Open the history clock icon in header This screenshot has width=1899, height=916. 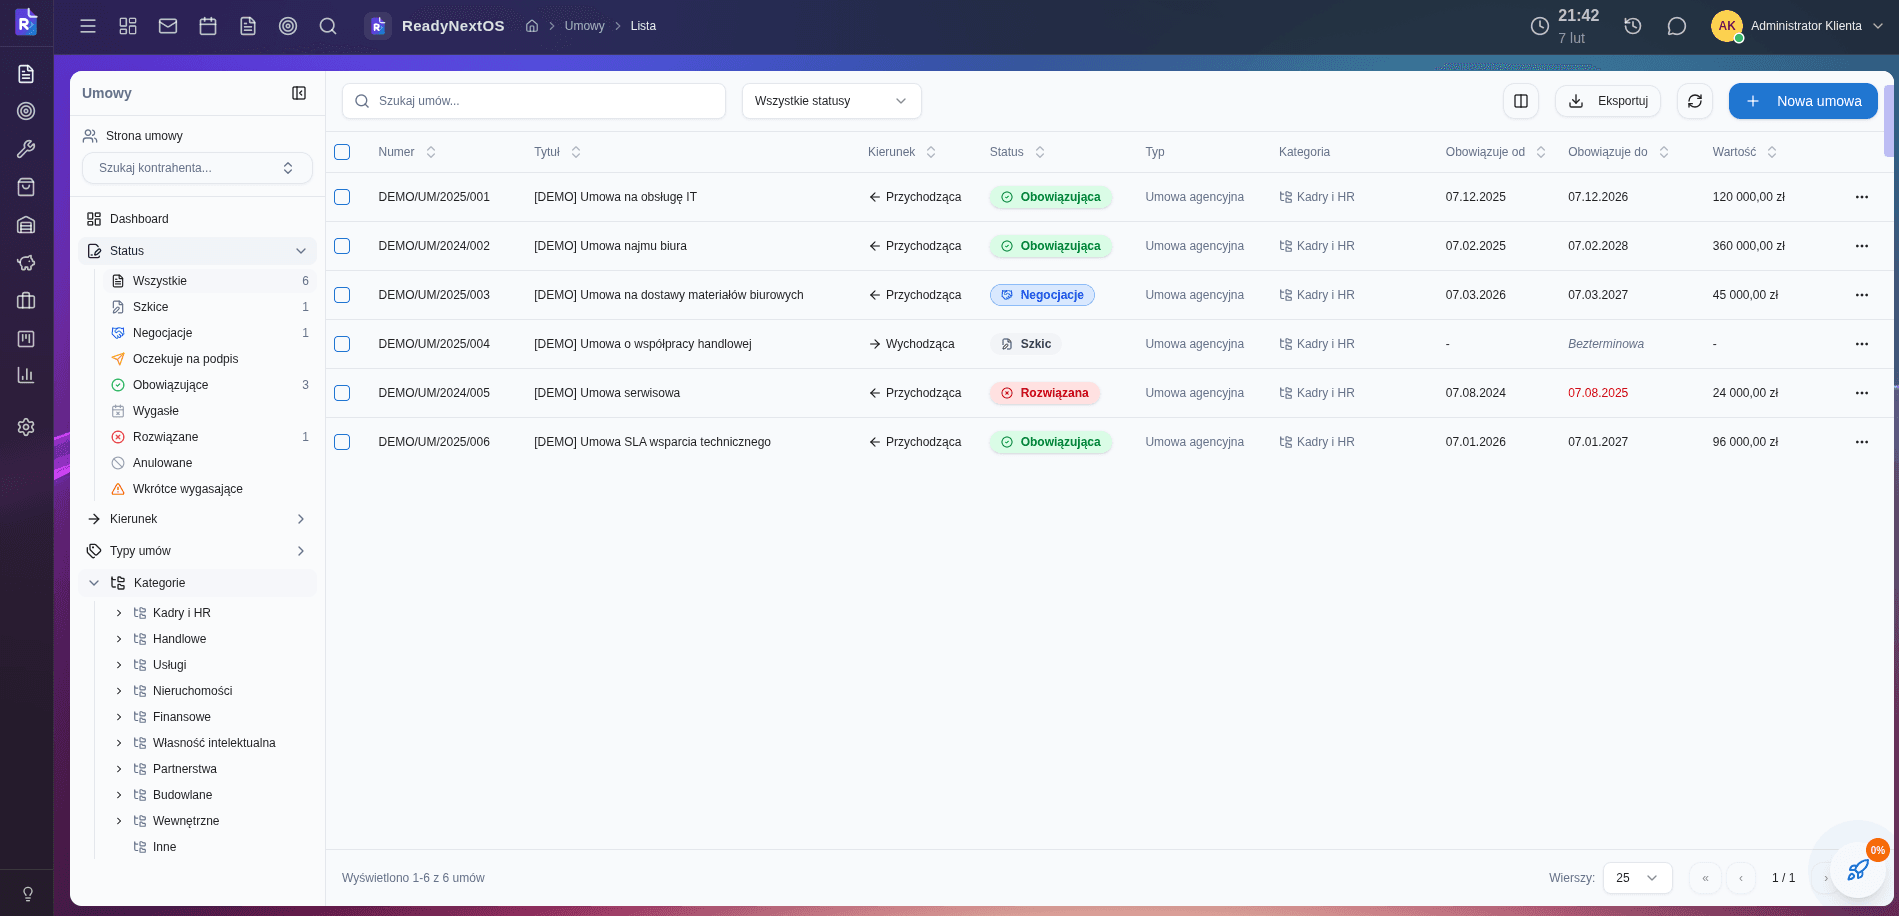1633,26
